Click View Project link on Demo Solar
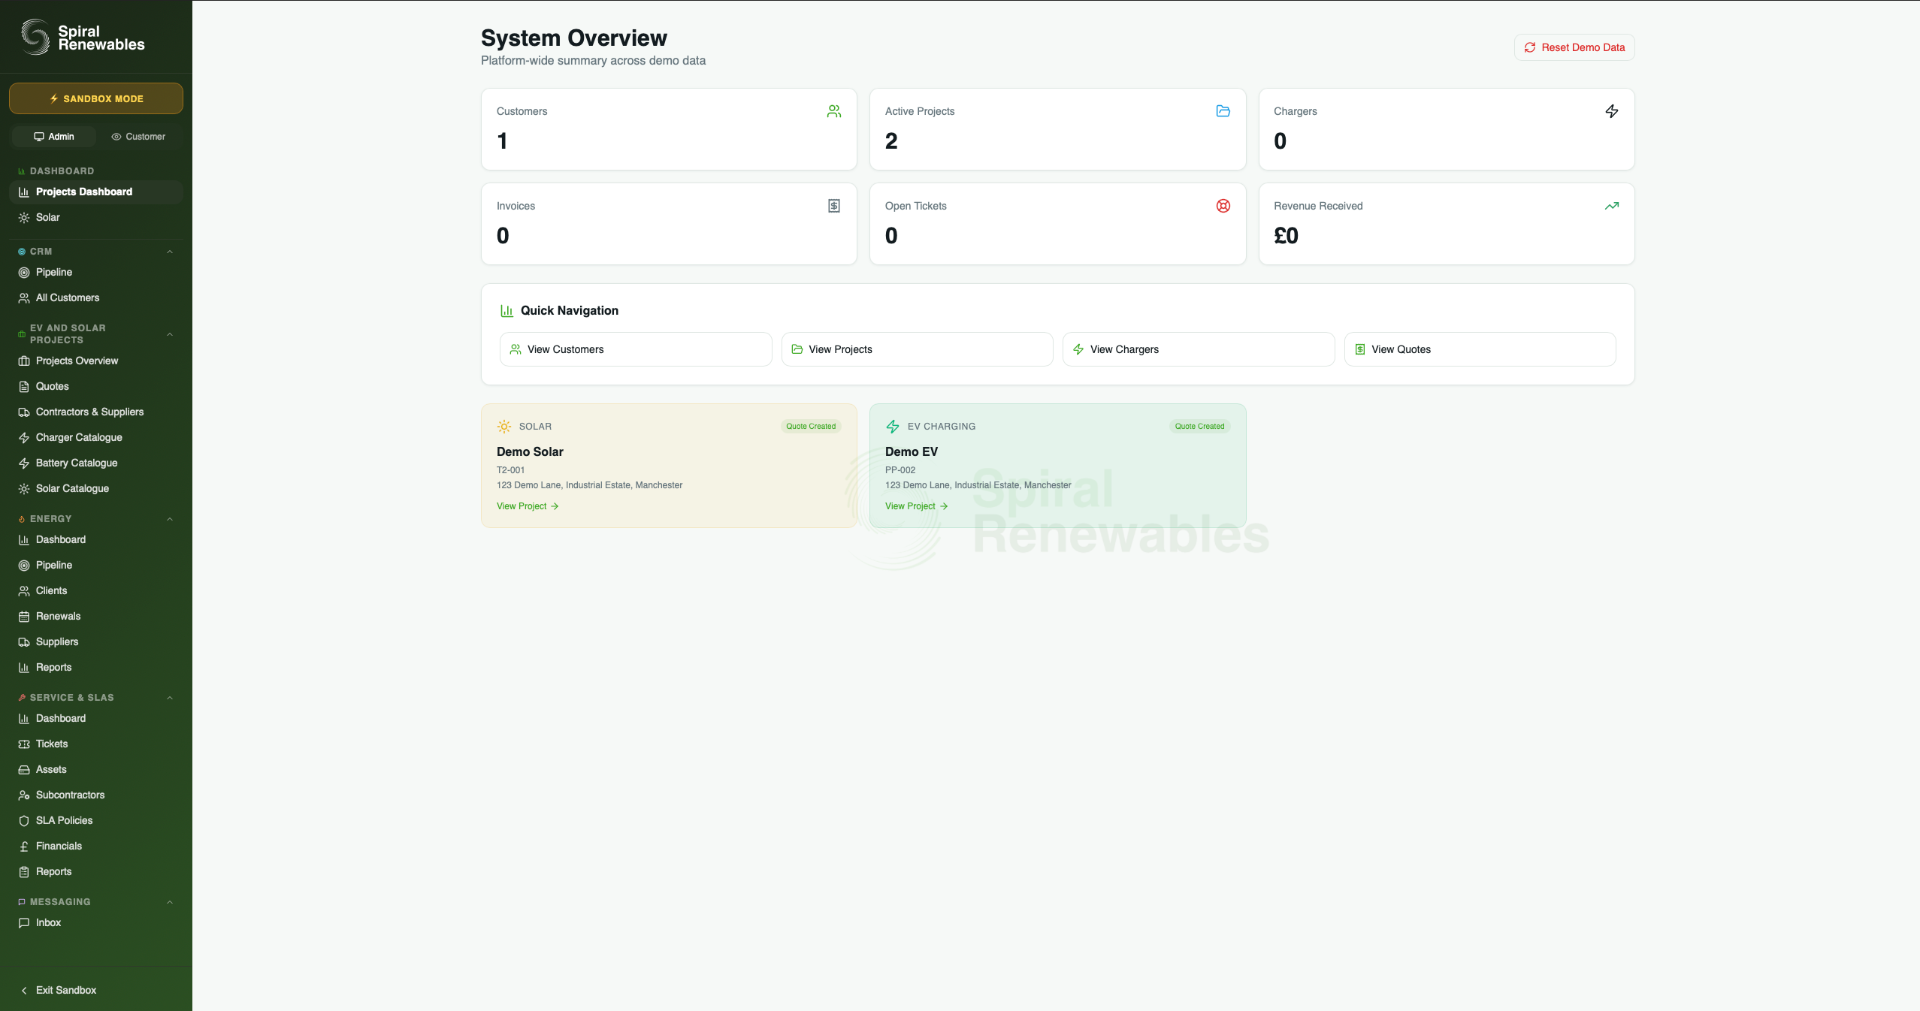The height and width of the screenshot is (1011, 1920). [x=527, y=506]
